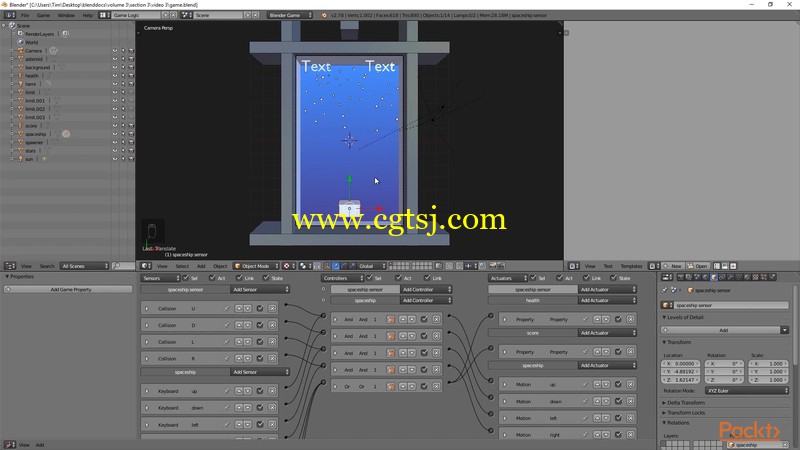Expand the Delta Transform panel

coord(686,403)
